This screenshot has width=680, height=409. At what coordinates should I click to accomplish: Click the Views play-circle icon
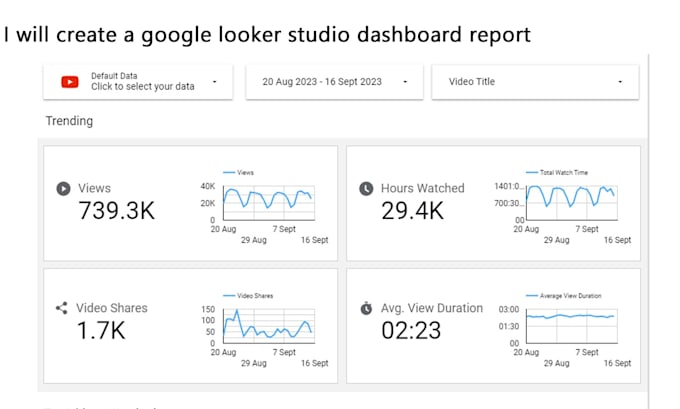point(63,189)
